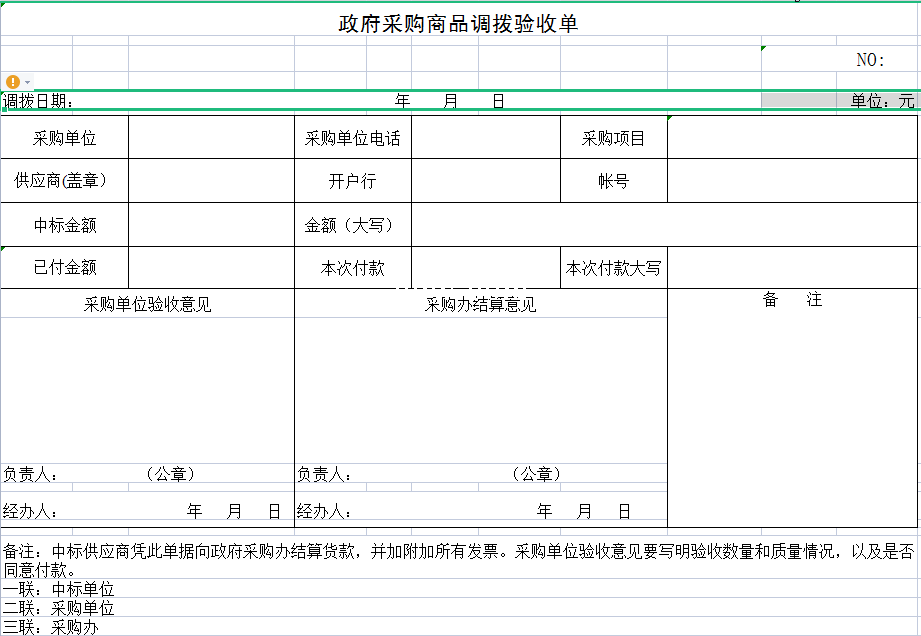The height and width of the screenshot is (636, 921).
Task: Select the title cell 政府采购商品调拨验收单
Action: pos(459,23)
